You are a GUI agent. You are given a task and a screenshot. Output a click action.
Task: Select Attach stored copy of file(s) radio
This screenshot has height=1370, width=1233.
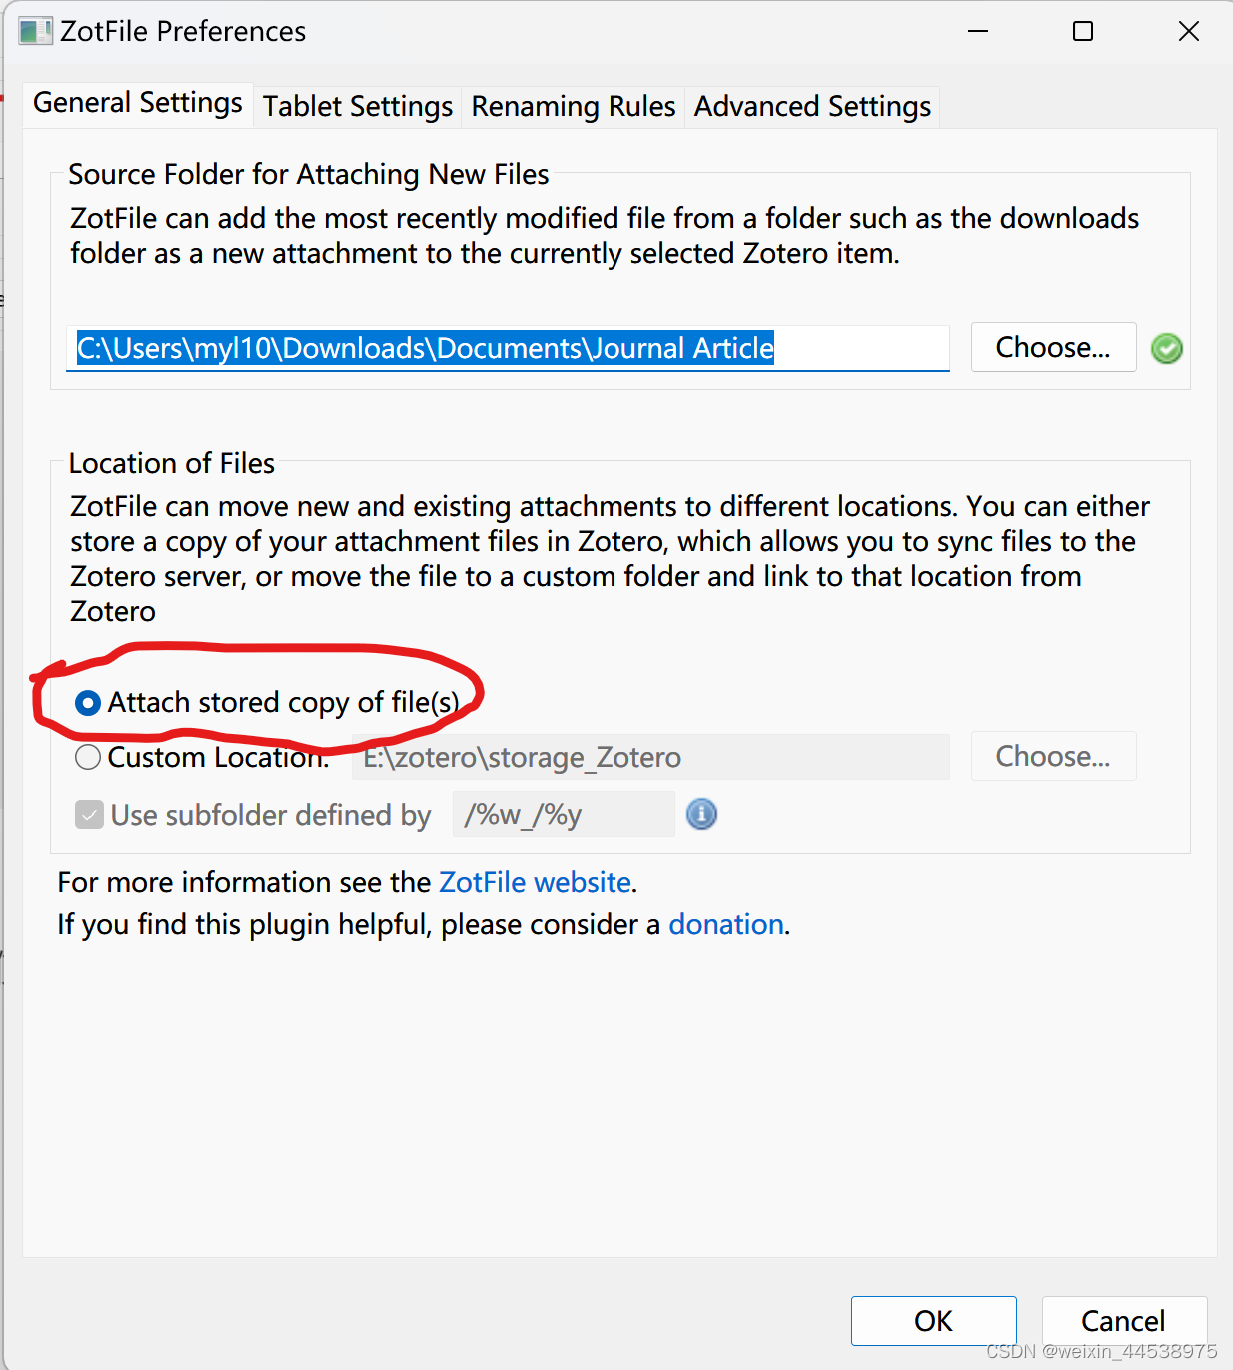88,703
